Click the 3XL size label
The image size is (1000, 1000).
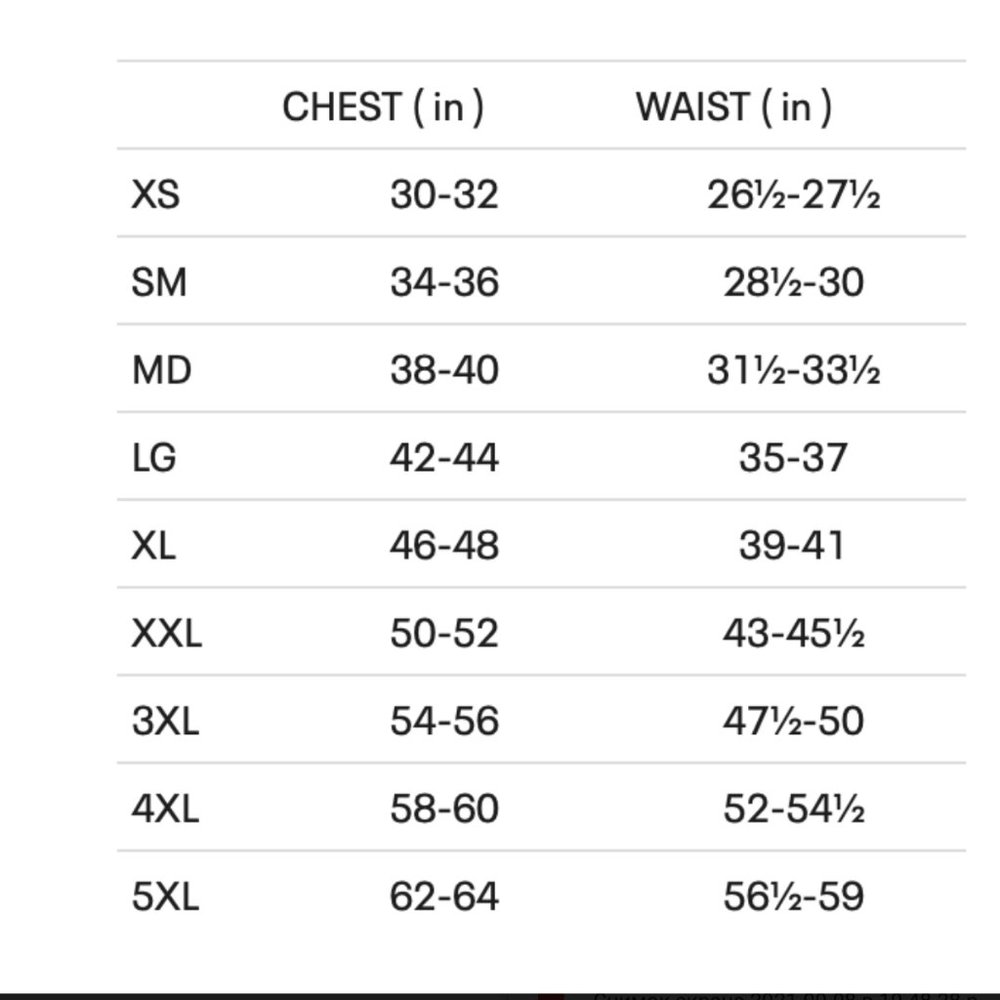pyautogui.click(x=165, y=721)
